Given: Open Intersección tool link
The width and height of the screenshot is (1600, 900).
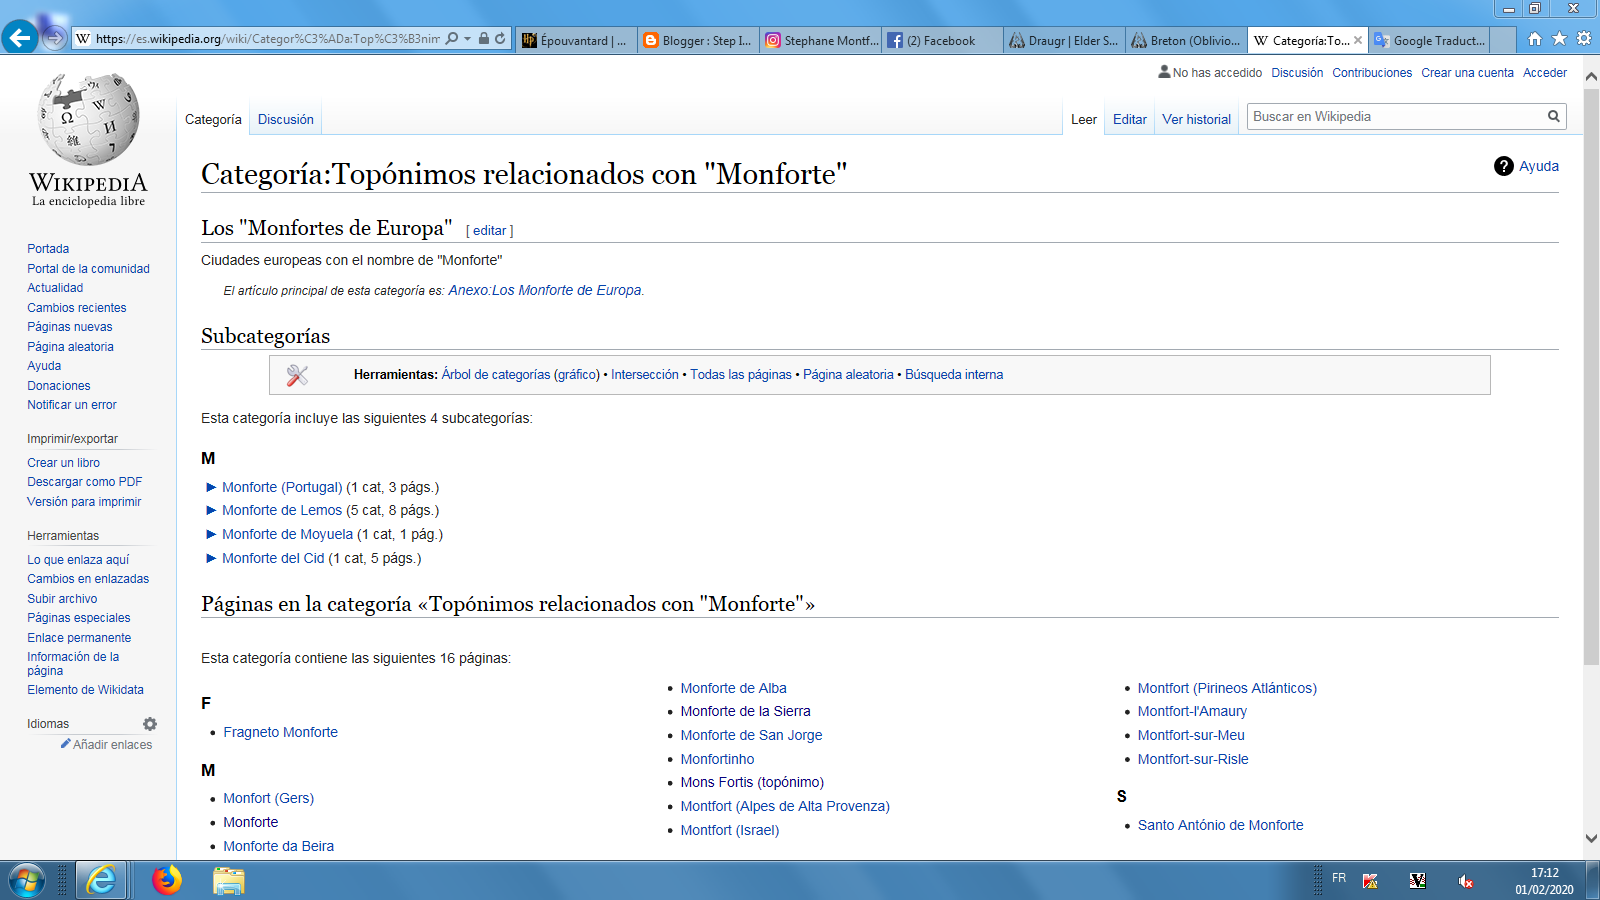Looking at the screenshot, I should coord(645,374).
